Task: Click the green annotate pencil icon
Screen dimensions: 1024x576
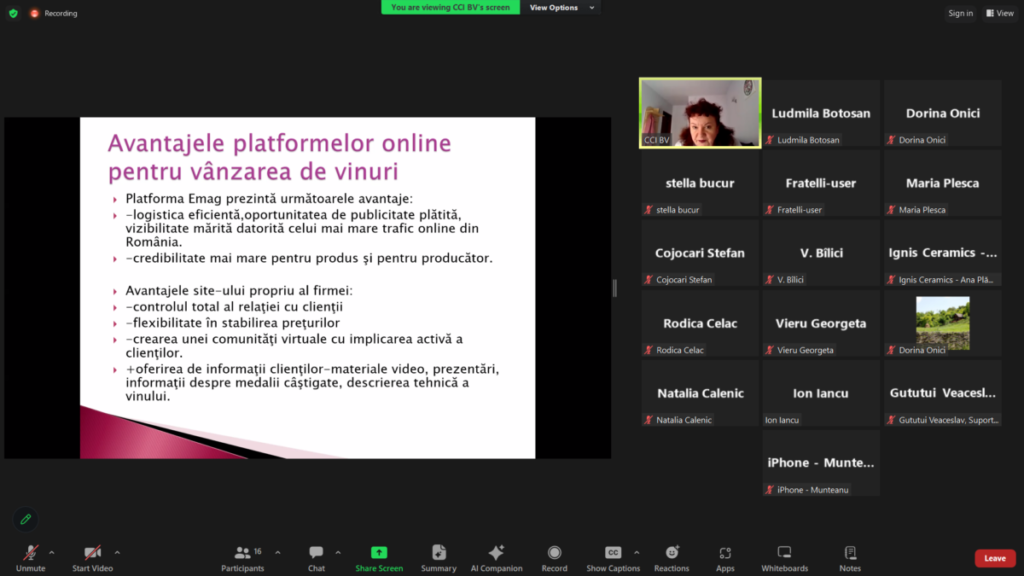Action: [x=25, y=519]
